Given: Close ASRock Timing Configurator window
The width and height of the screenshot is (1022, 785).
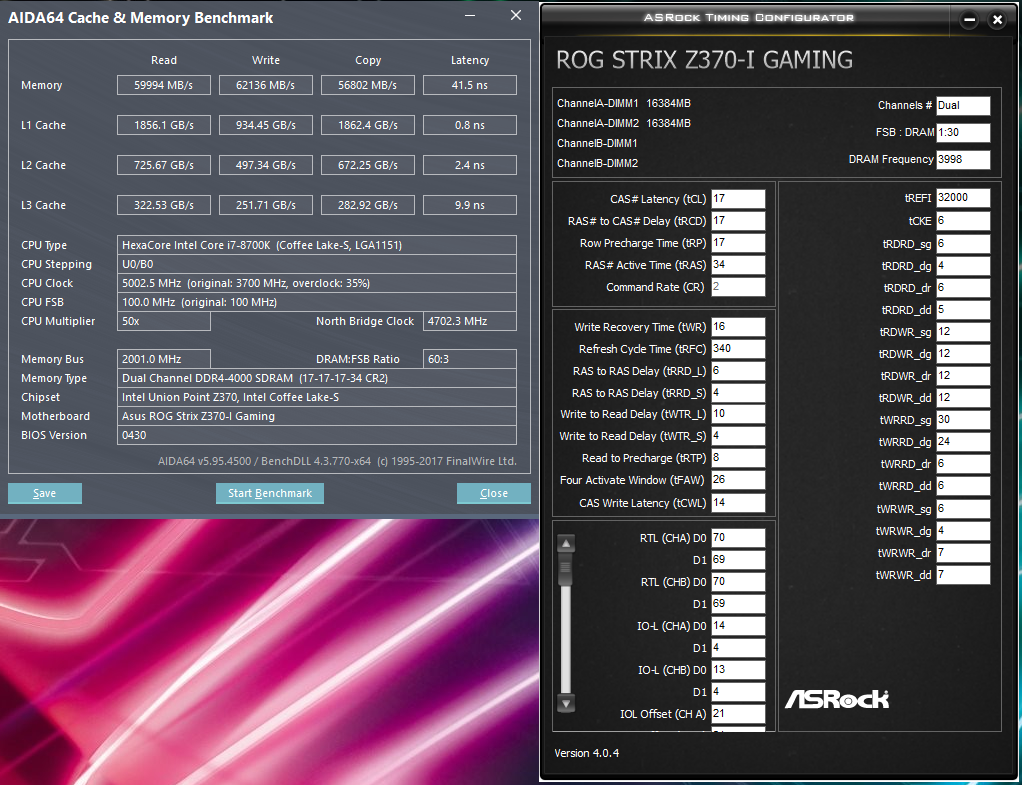Looking at the screenshot, I should 997,20.
